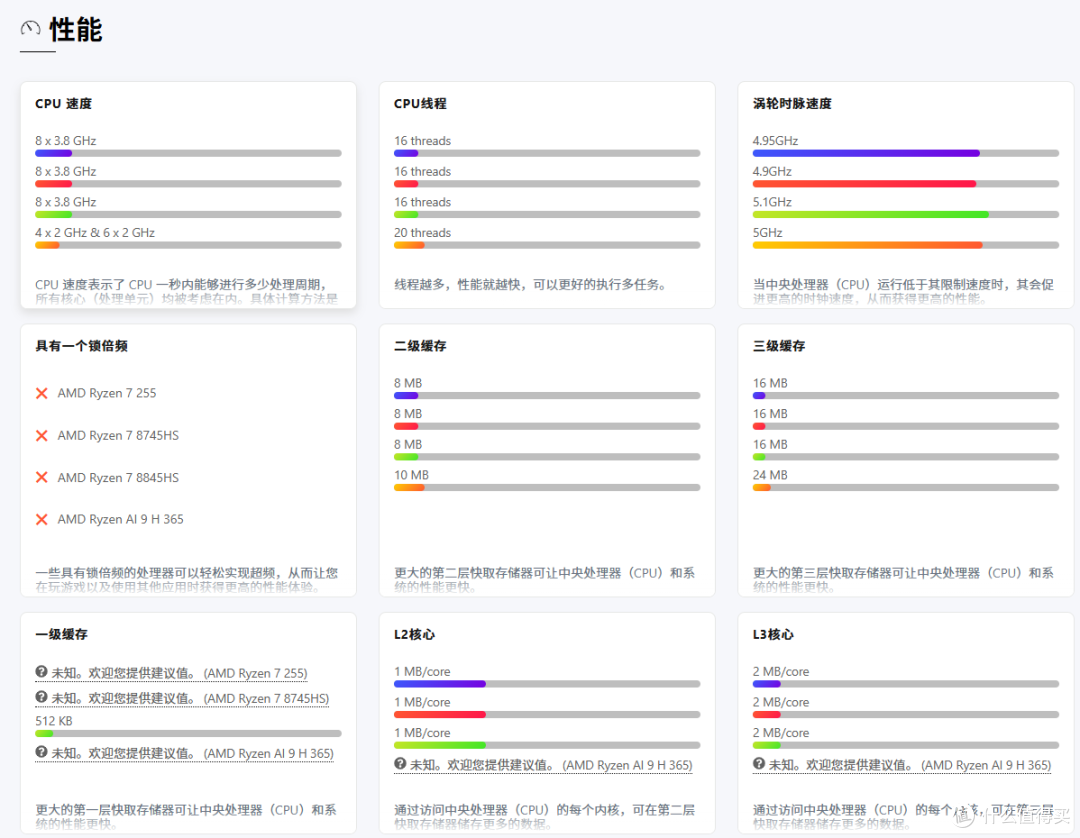Click the 20 threads value
The image size is (1080, 838).
point(422,233)
